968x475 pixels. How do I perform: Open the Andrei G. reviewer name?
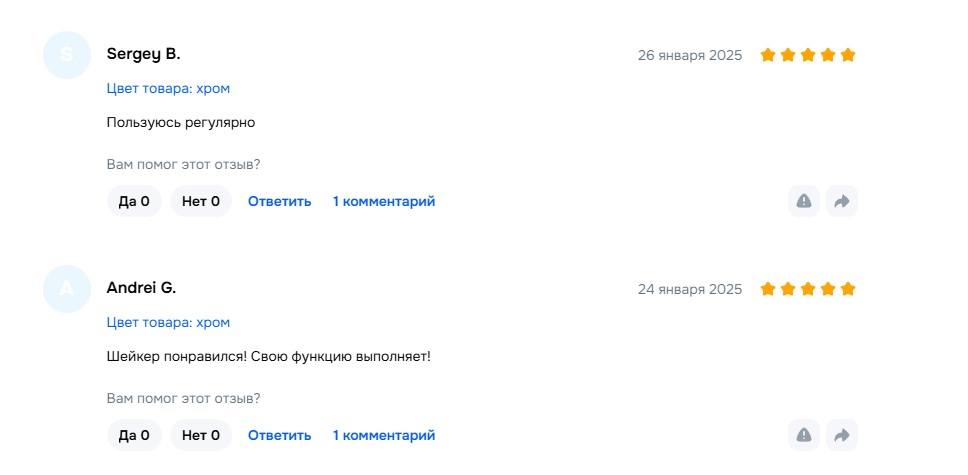[141, 288]
